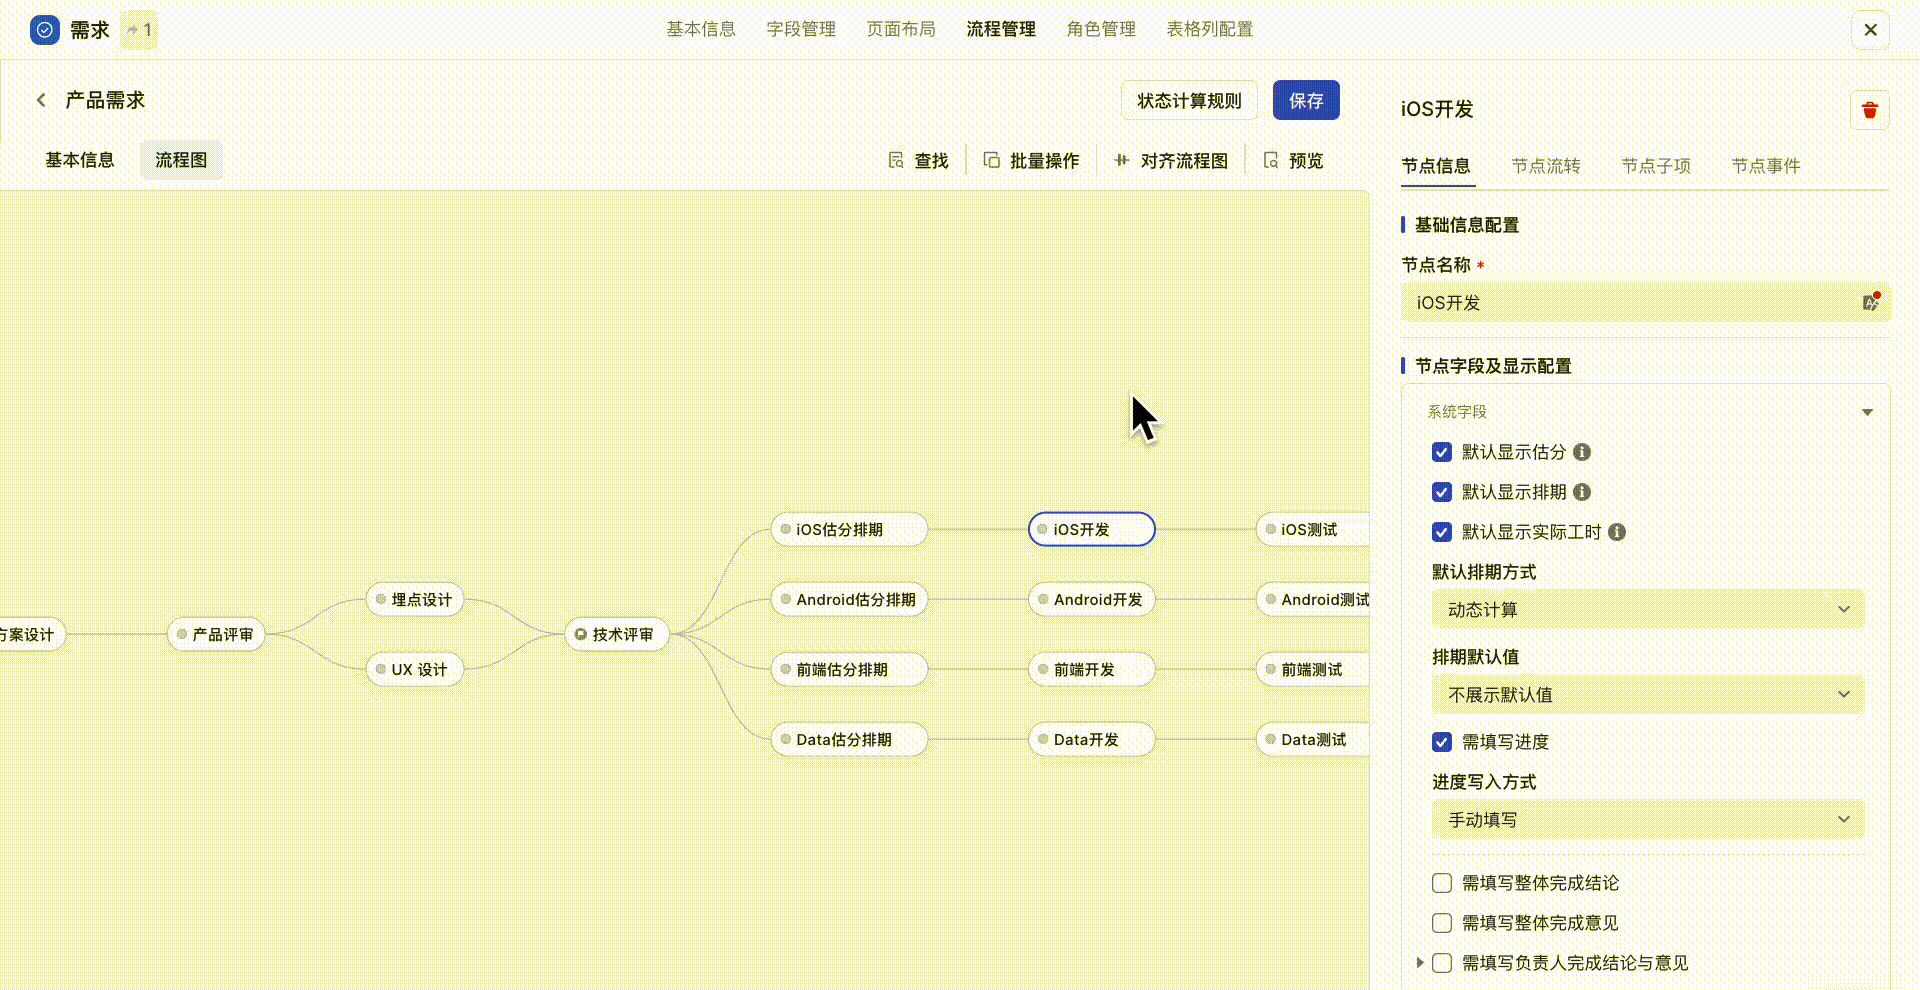Click the 查找 search icon
The width and height of the screenshot is (1920, 990).
pos(896,160)
